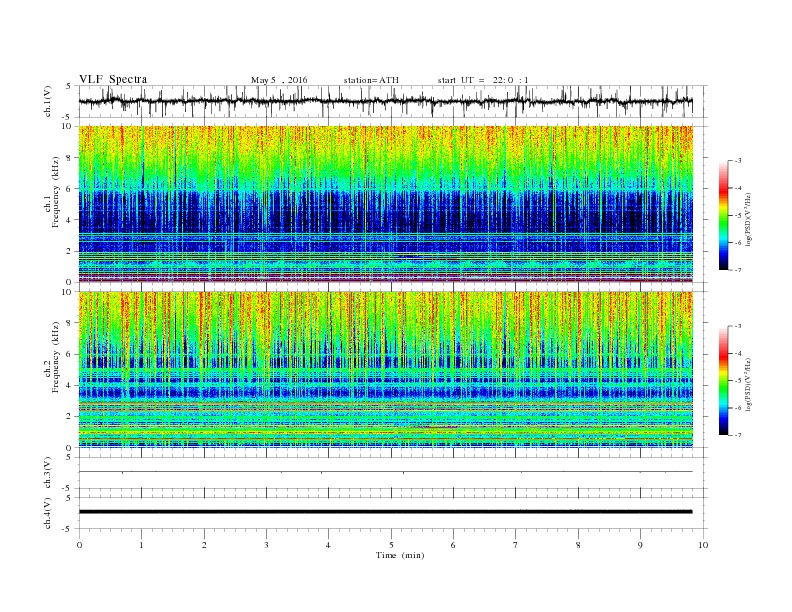Click the "8" tick on the time axis
The width and height of the screenshot is (792, 612).
tap(578, 545)
